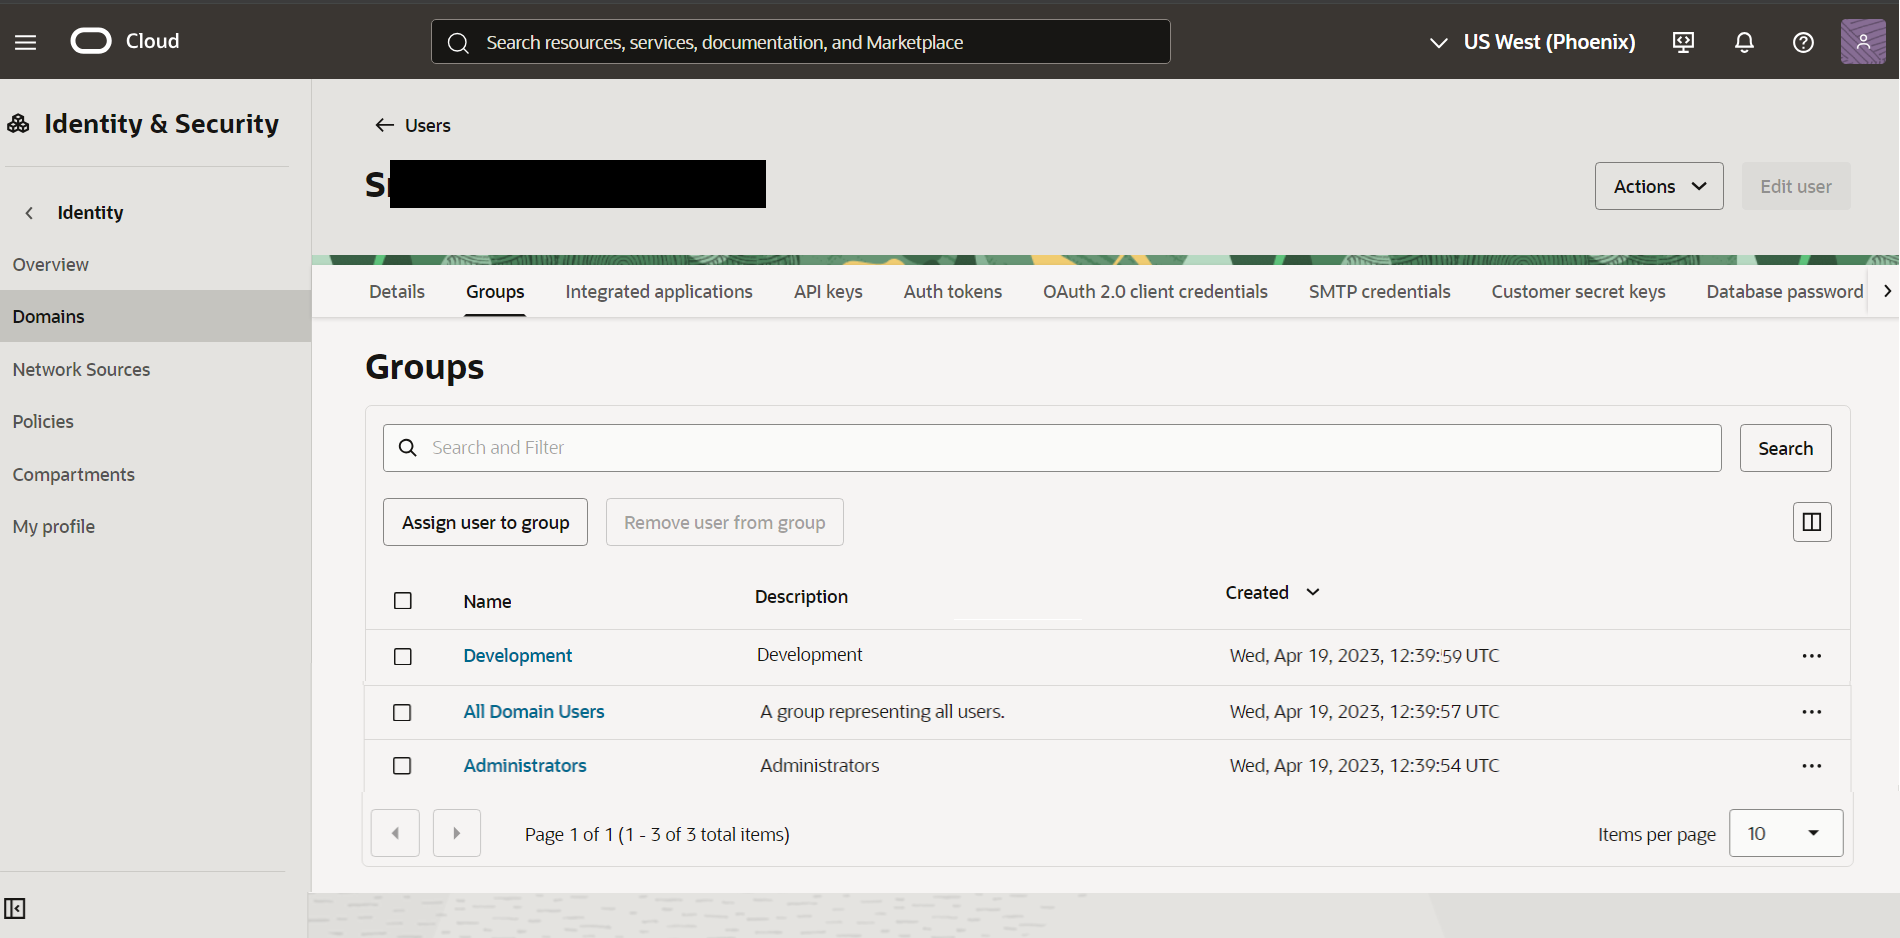
Task: Click the Assign user to group button
Action: [x=485, y=523]
